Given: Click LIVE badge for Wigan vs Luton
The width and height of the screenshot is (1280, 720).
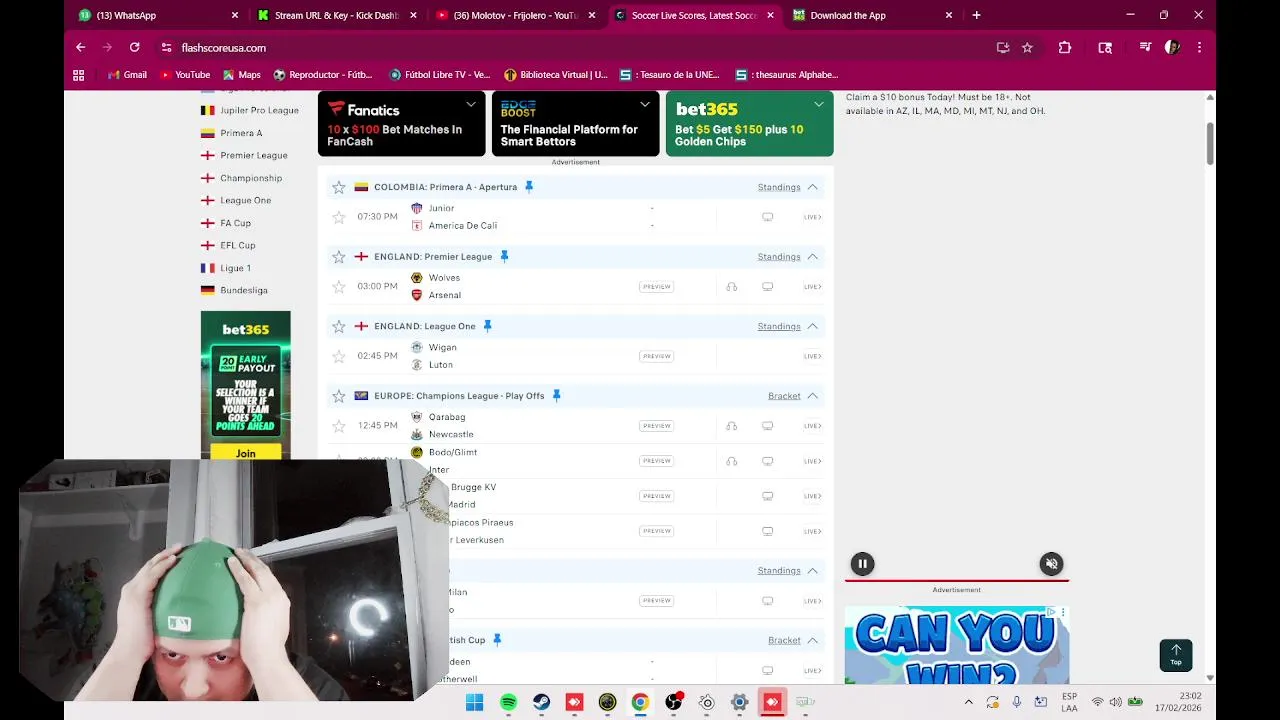Looking at the screenshot, I should click(812, 356).
